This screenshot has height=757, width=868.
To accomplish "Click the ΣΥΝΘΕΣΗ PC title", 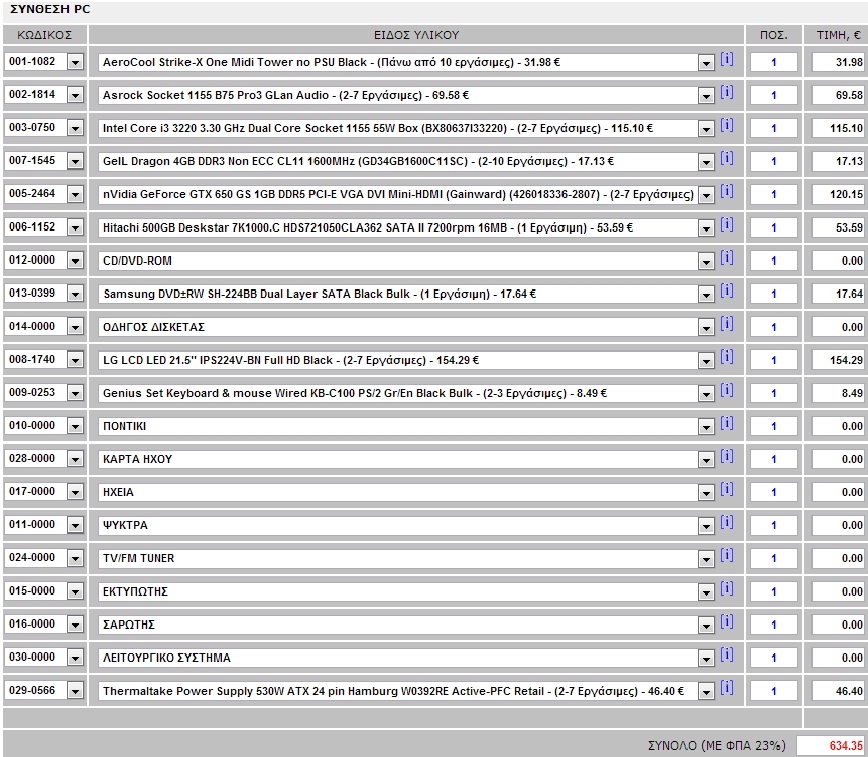I will pos(50,9).
